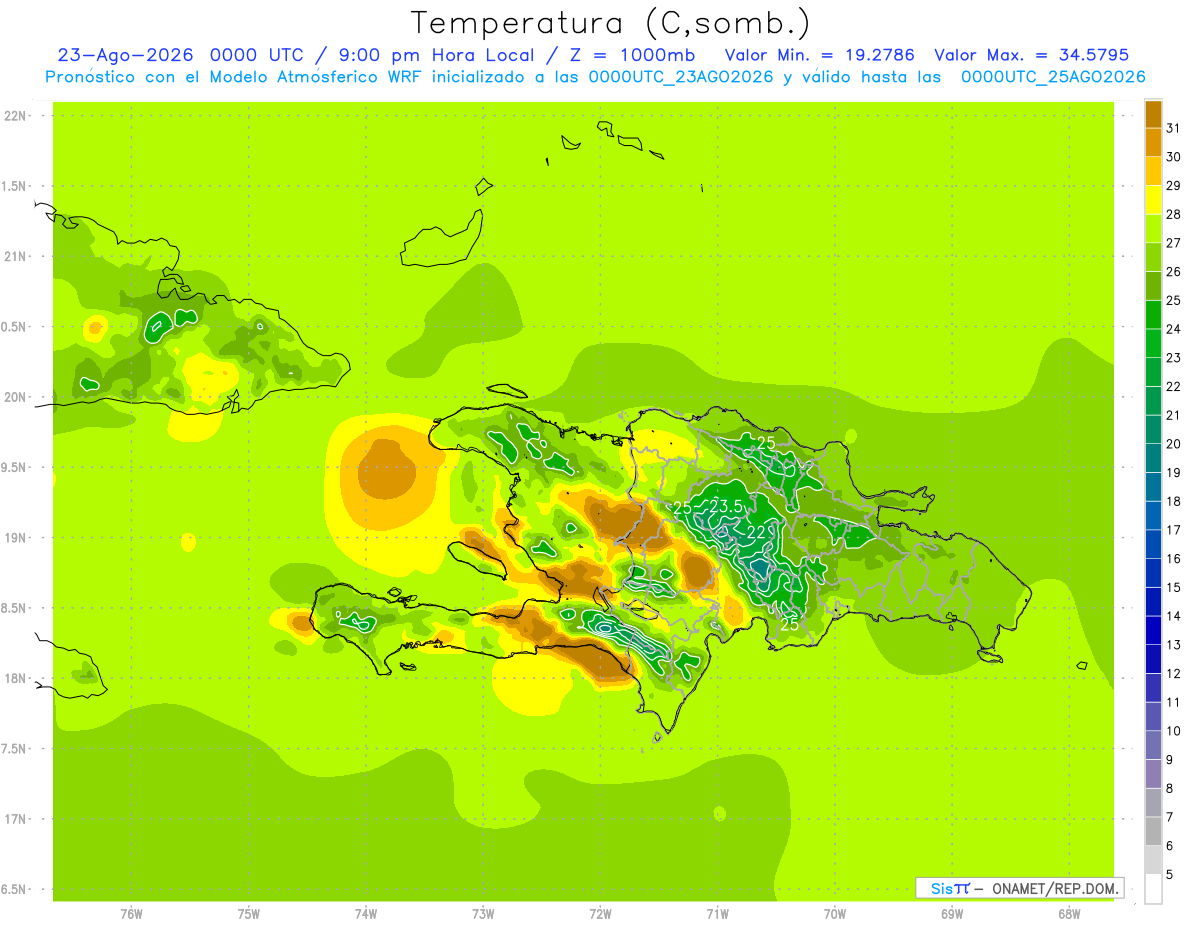This screenshot has width=1200, height=927.
Task: Click the longitude axis label "70W"
Action: point(835,914)
